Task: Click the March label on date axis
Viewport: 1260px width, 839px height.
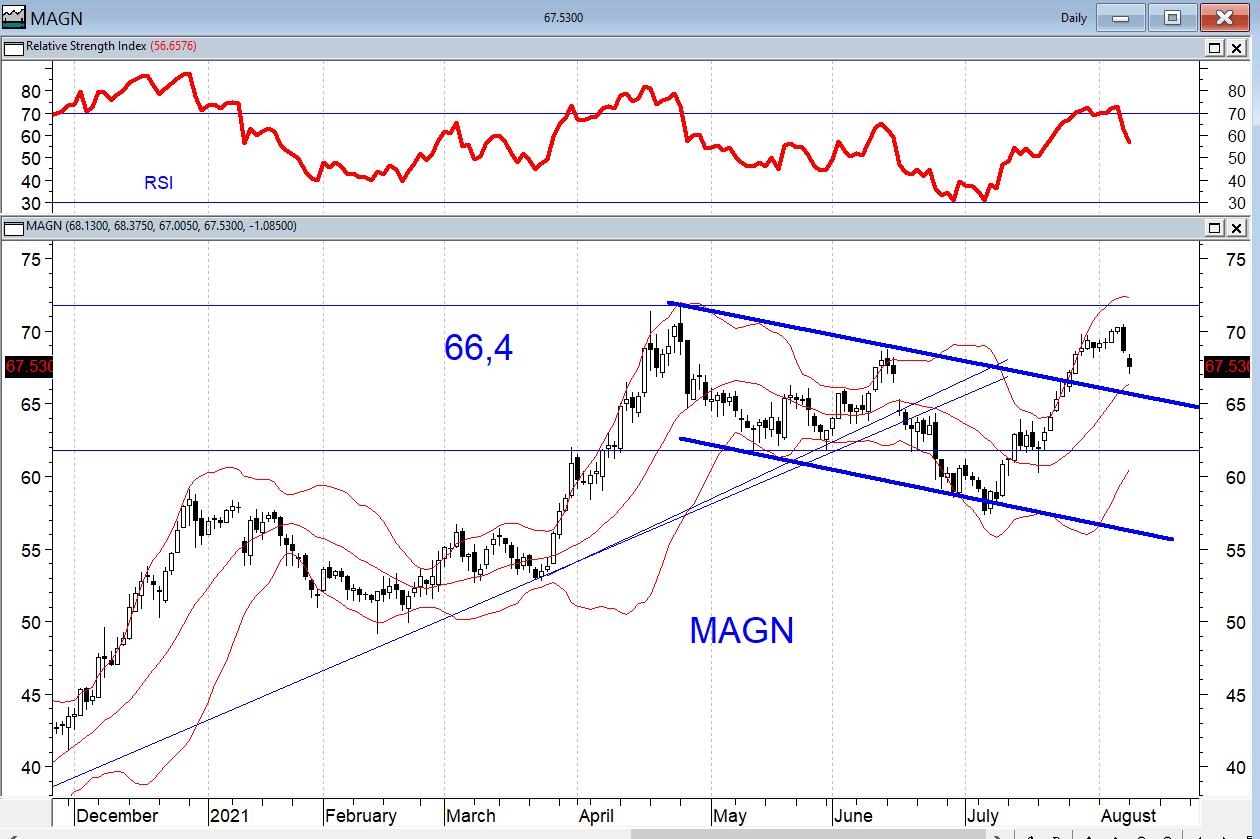Action: tap(471, 816)
